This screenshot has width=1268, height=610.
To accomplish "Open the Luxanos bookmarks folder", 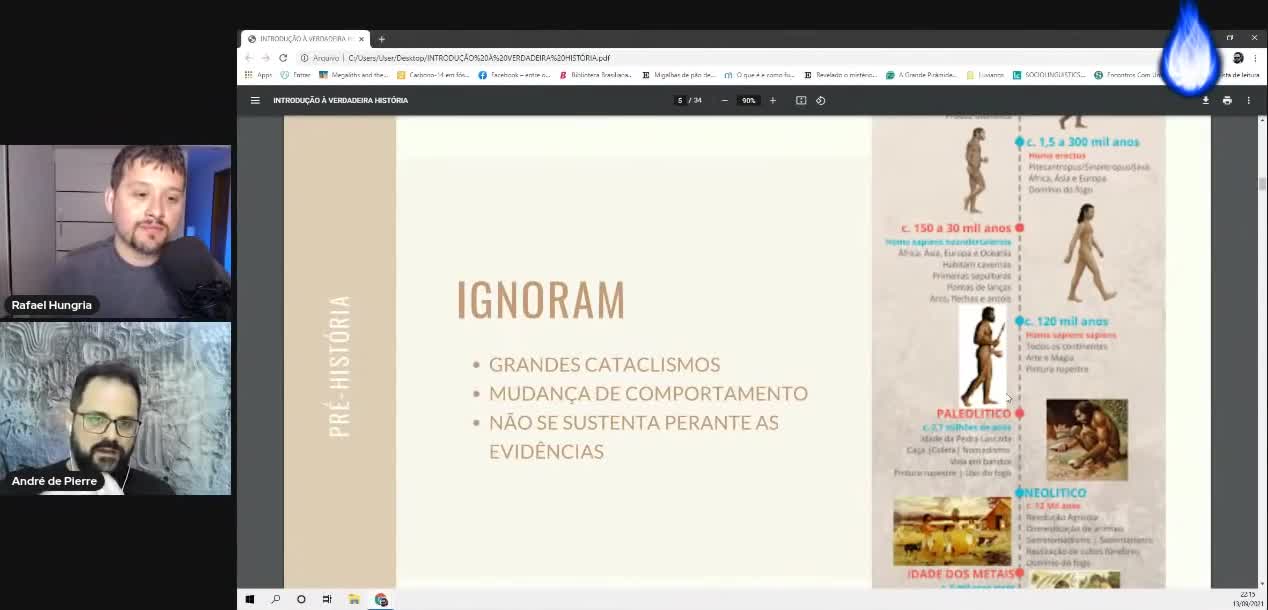I will [985, 75].
